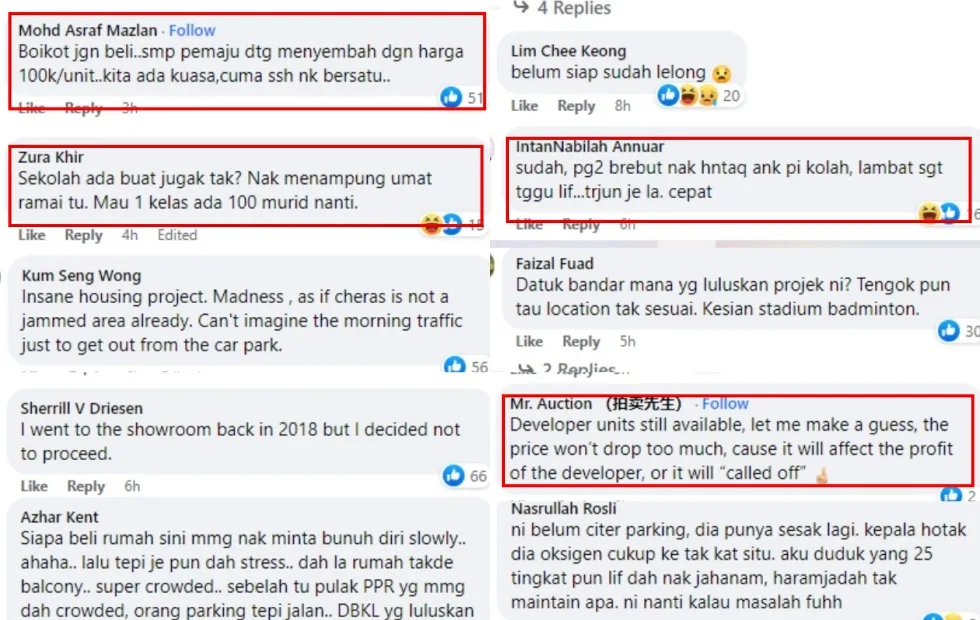Click reaction icons on IntanNabilah Annuar's comment
Viewport: 980px width, 620px height.
[939, 213]
